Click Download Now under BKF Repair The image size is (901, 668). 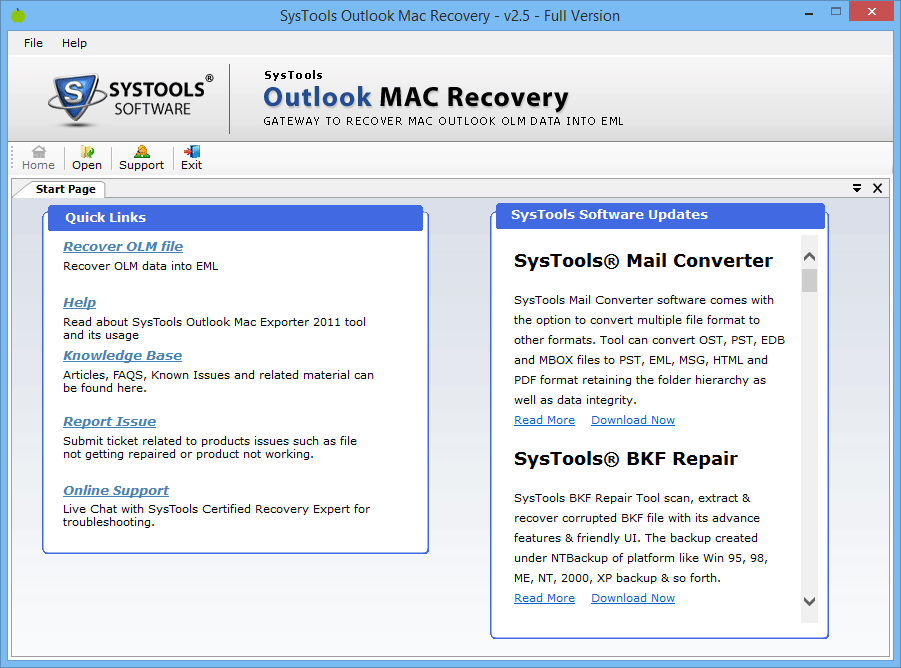(632, 598)
